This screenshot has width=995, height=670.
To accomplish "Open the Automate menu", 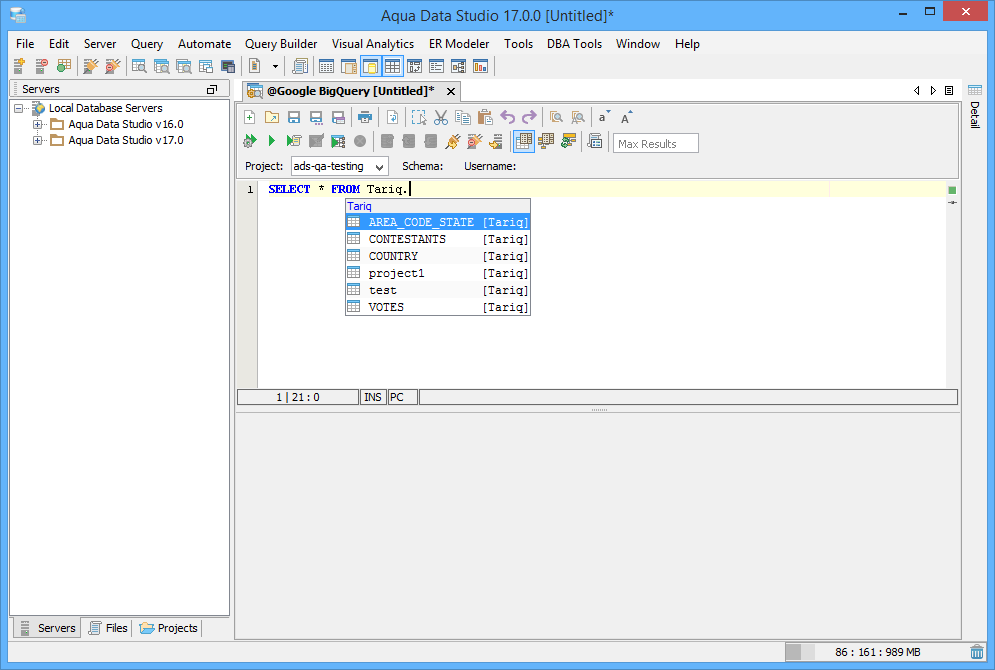I will tap(204, 44).
